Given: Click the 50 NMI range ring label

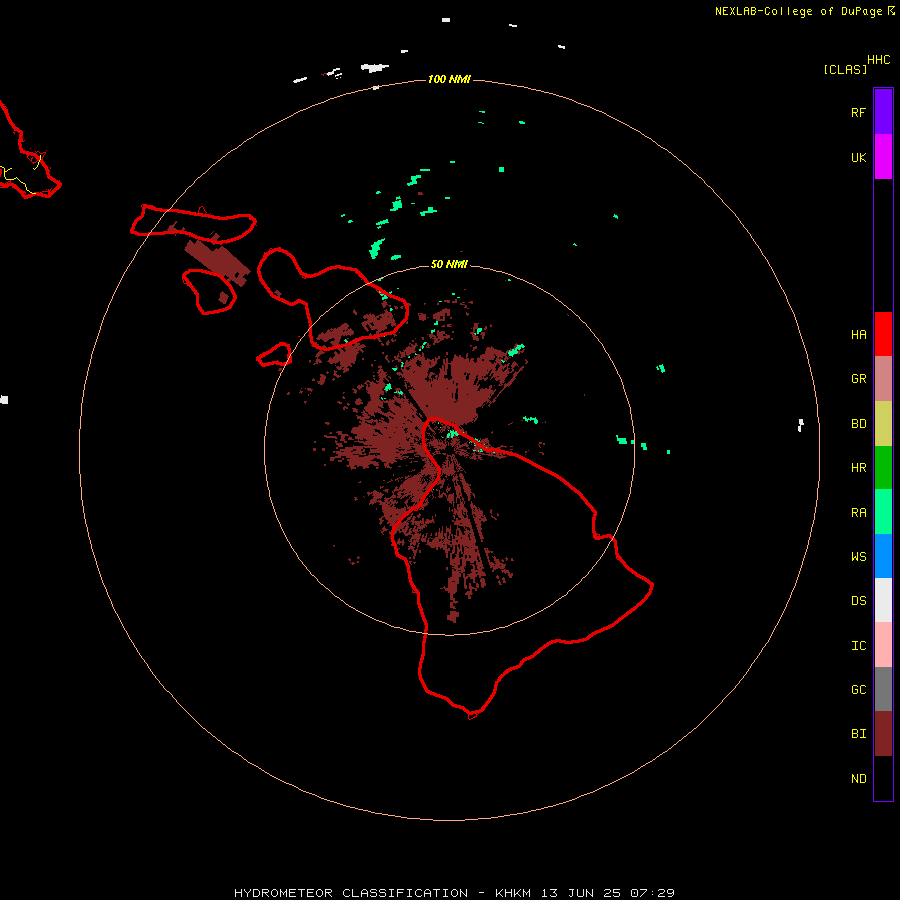Looking at the screenshot, I should point(449,264).
